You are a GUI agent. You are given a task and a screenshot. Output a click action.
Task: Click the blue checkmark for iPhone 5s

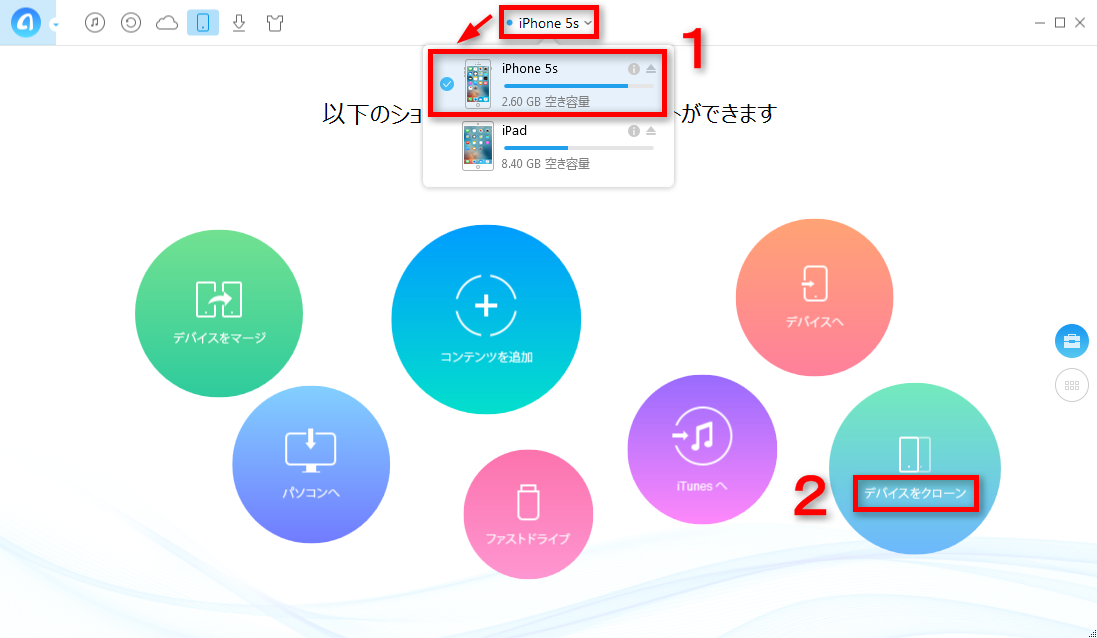tap(447, 84)
